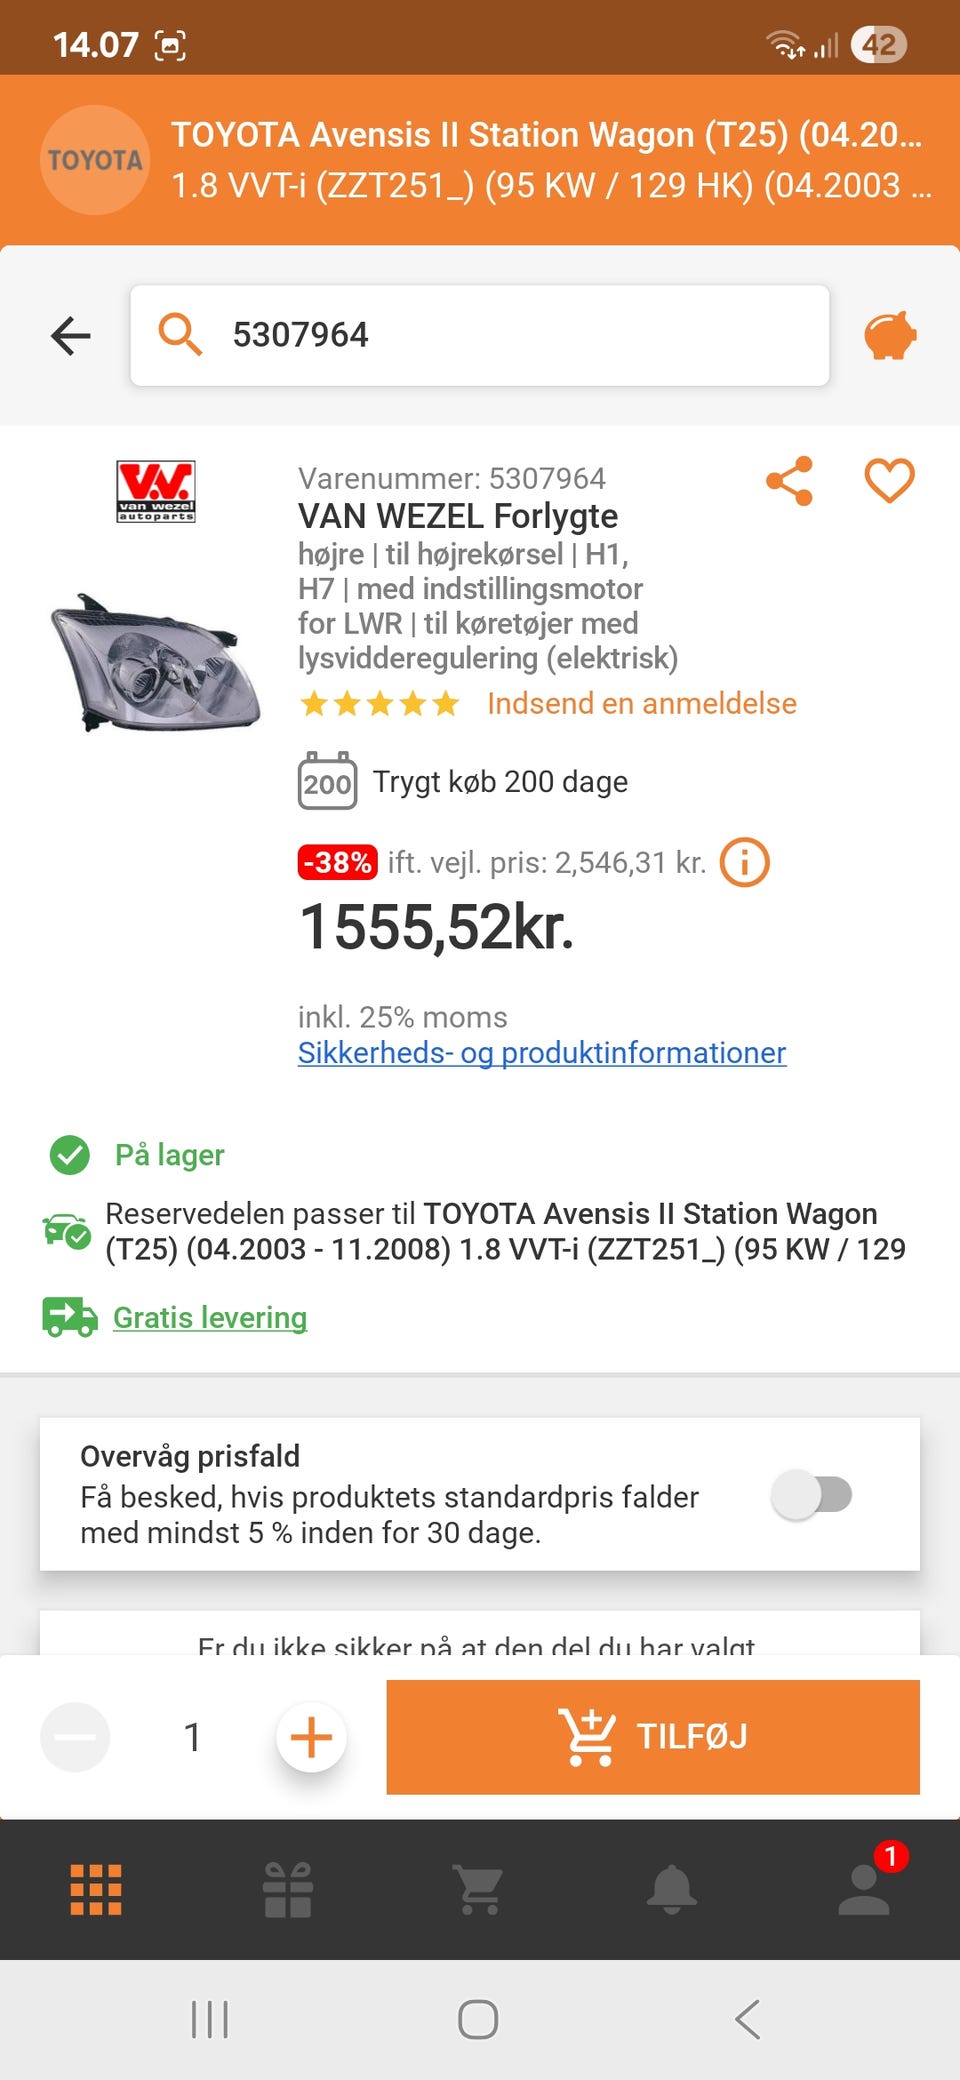The height and width of the screenshot is (2080, 960).
Task: Open the profile account tab
Action: coord(864,1889)
